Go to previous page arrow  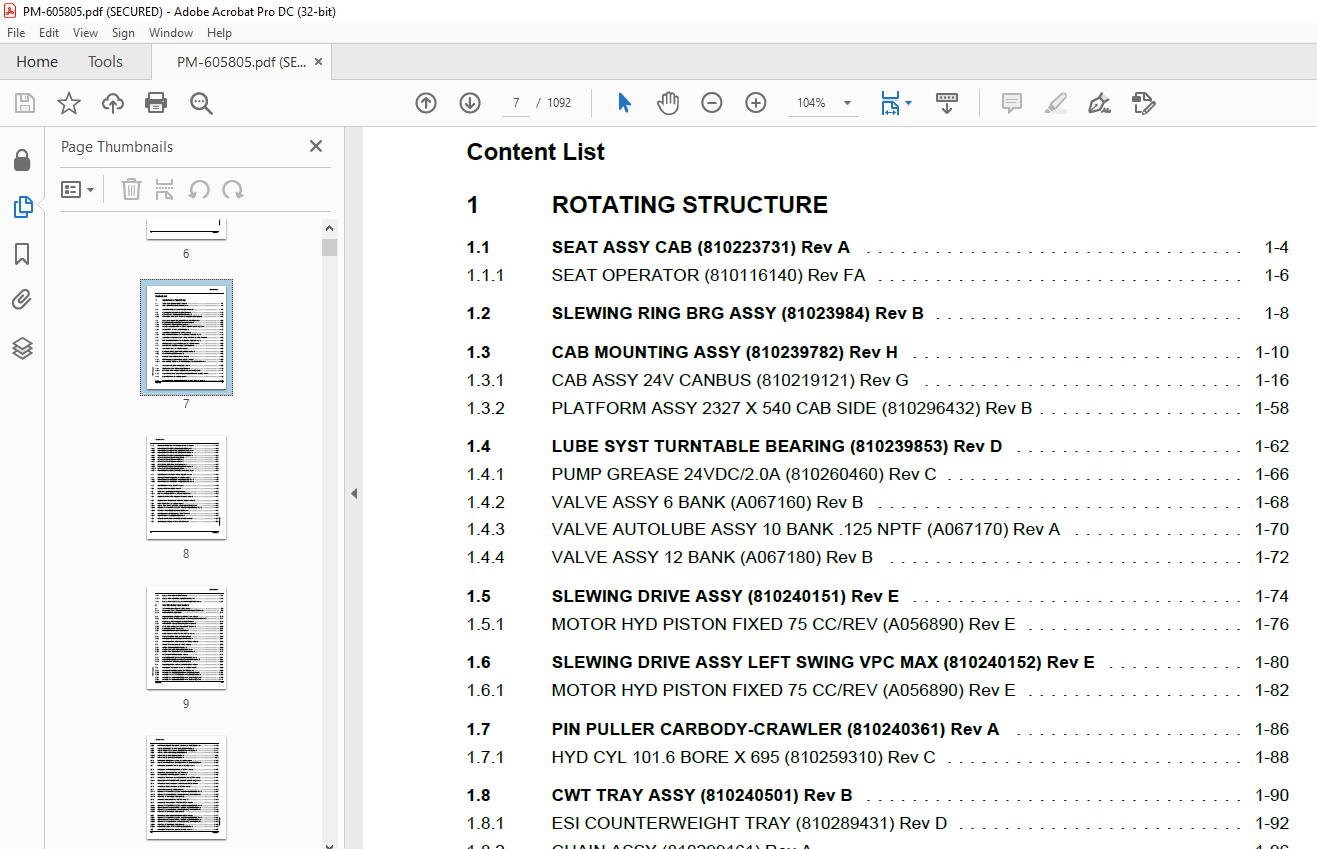click(426, 103)
